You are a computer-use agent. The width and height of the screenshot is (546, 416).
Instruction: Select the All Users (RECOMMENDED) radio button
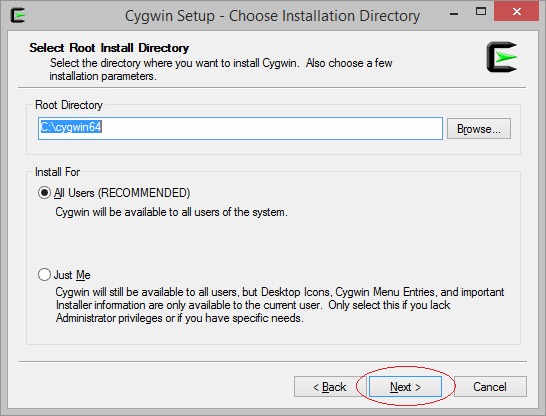(x=44, y=193)
